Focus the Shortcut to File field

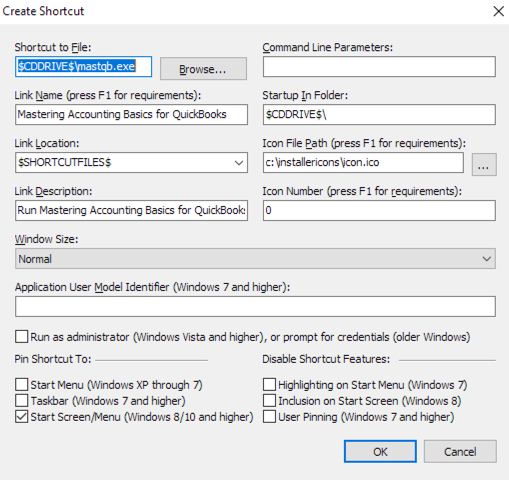click(83, 67)
